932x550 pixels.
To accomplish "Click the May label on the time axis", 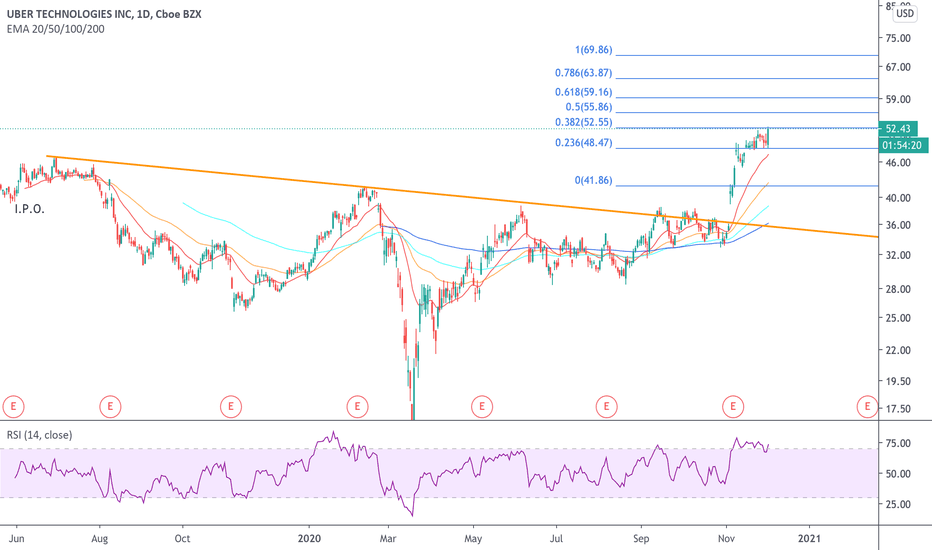I will [473, 539].
